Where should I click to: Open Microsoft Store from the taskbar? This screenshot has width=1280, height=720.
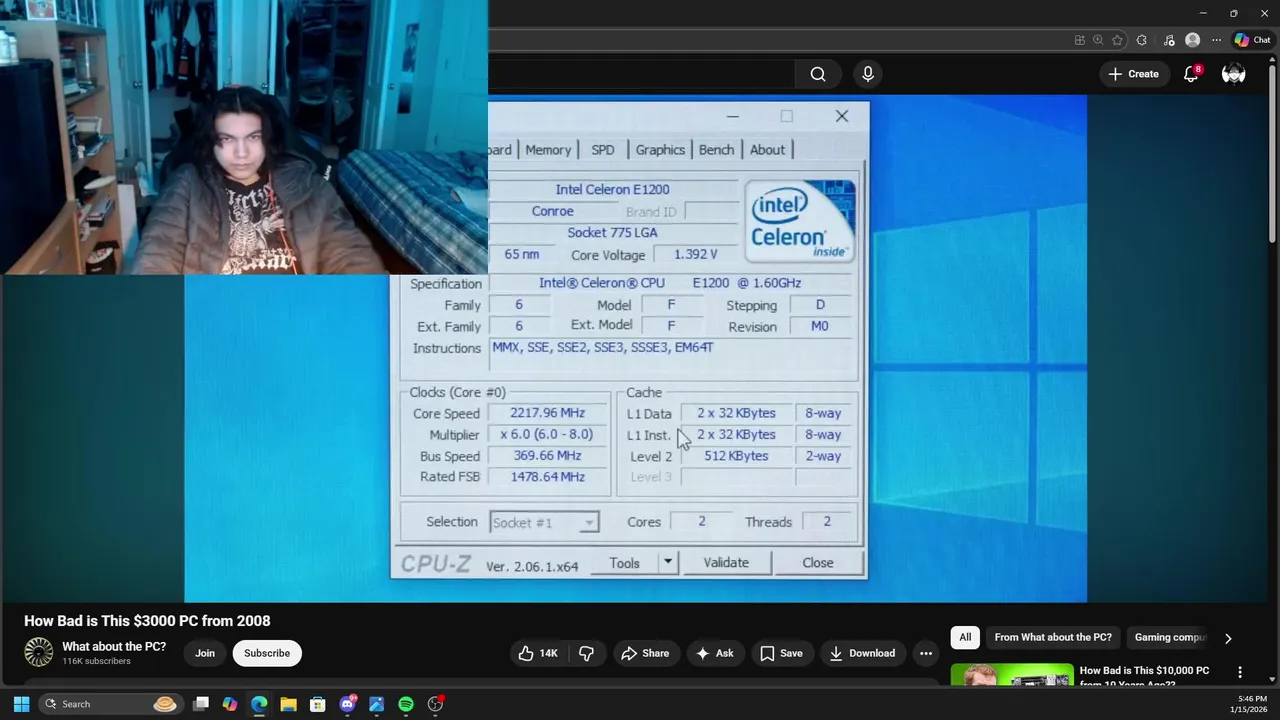click(x=317, y=704)
